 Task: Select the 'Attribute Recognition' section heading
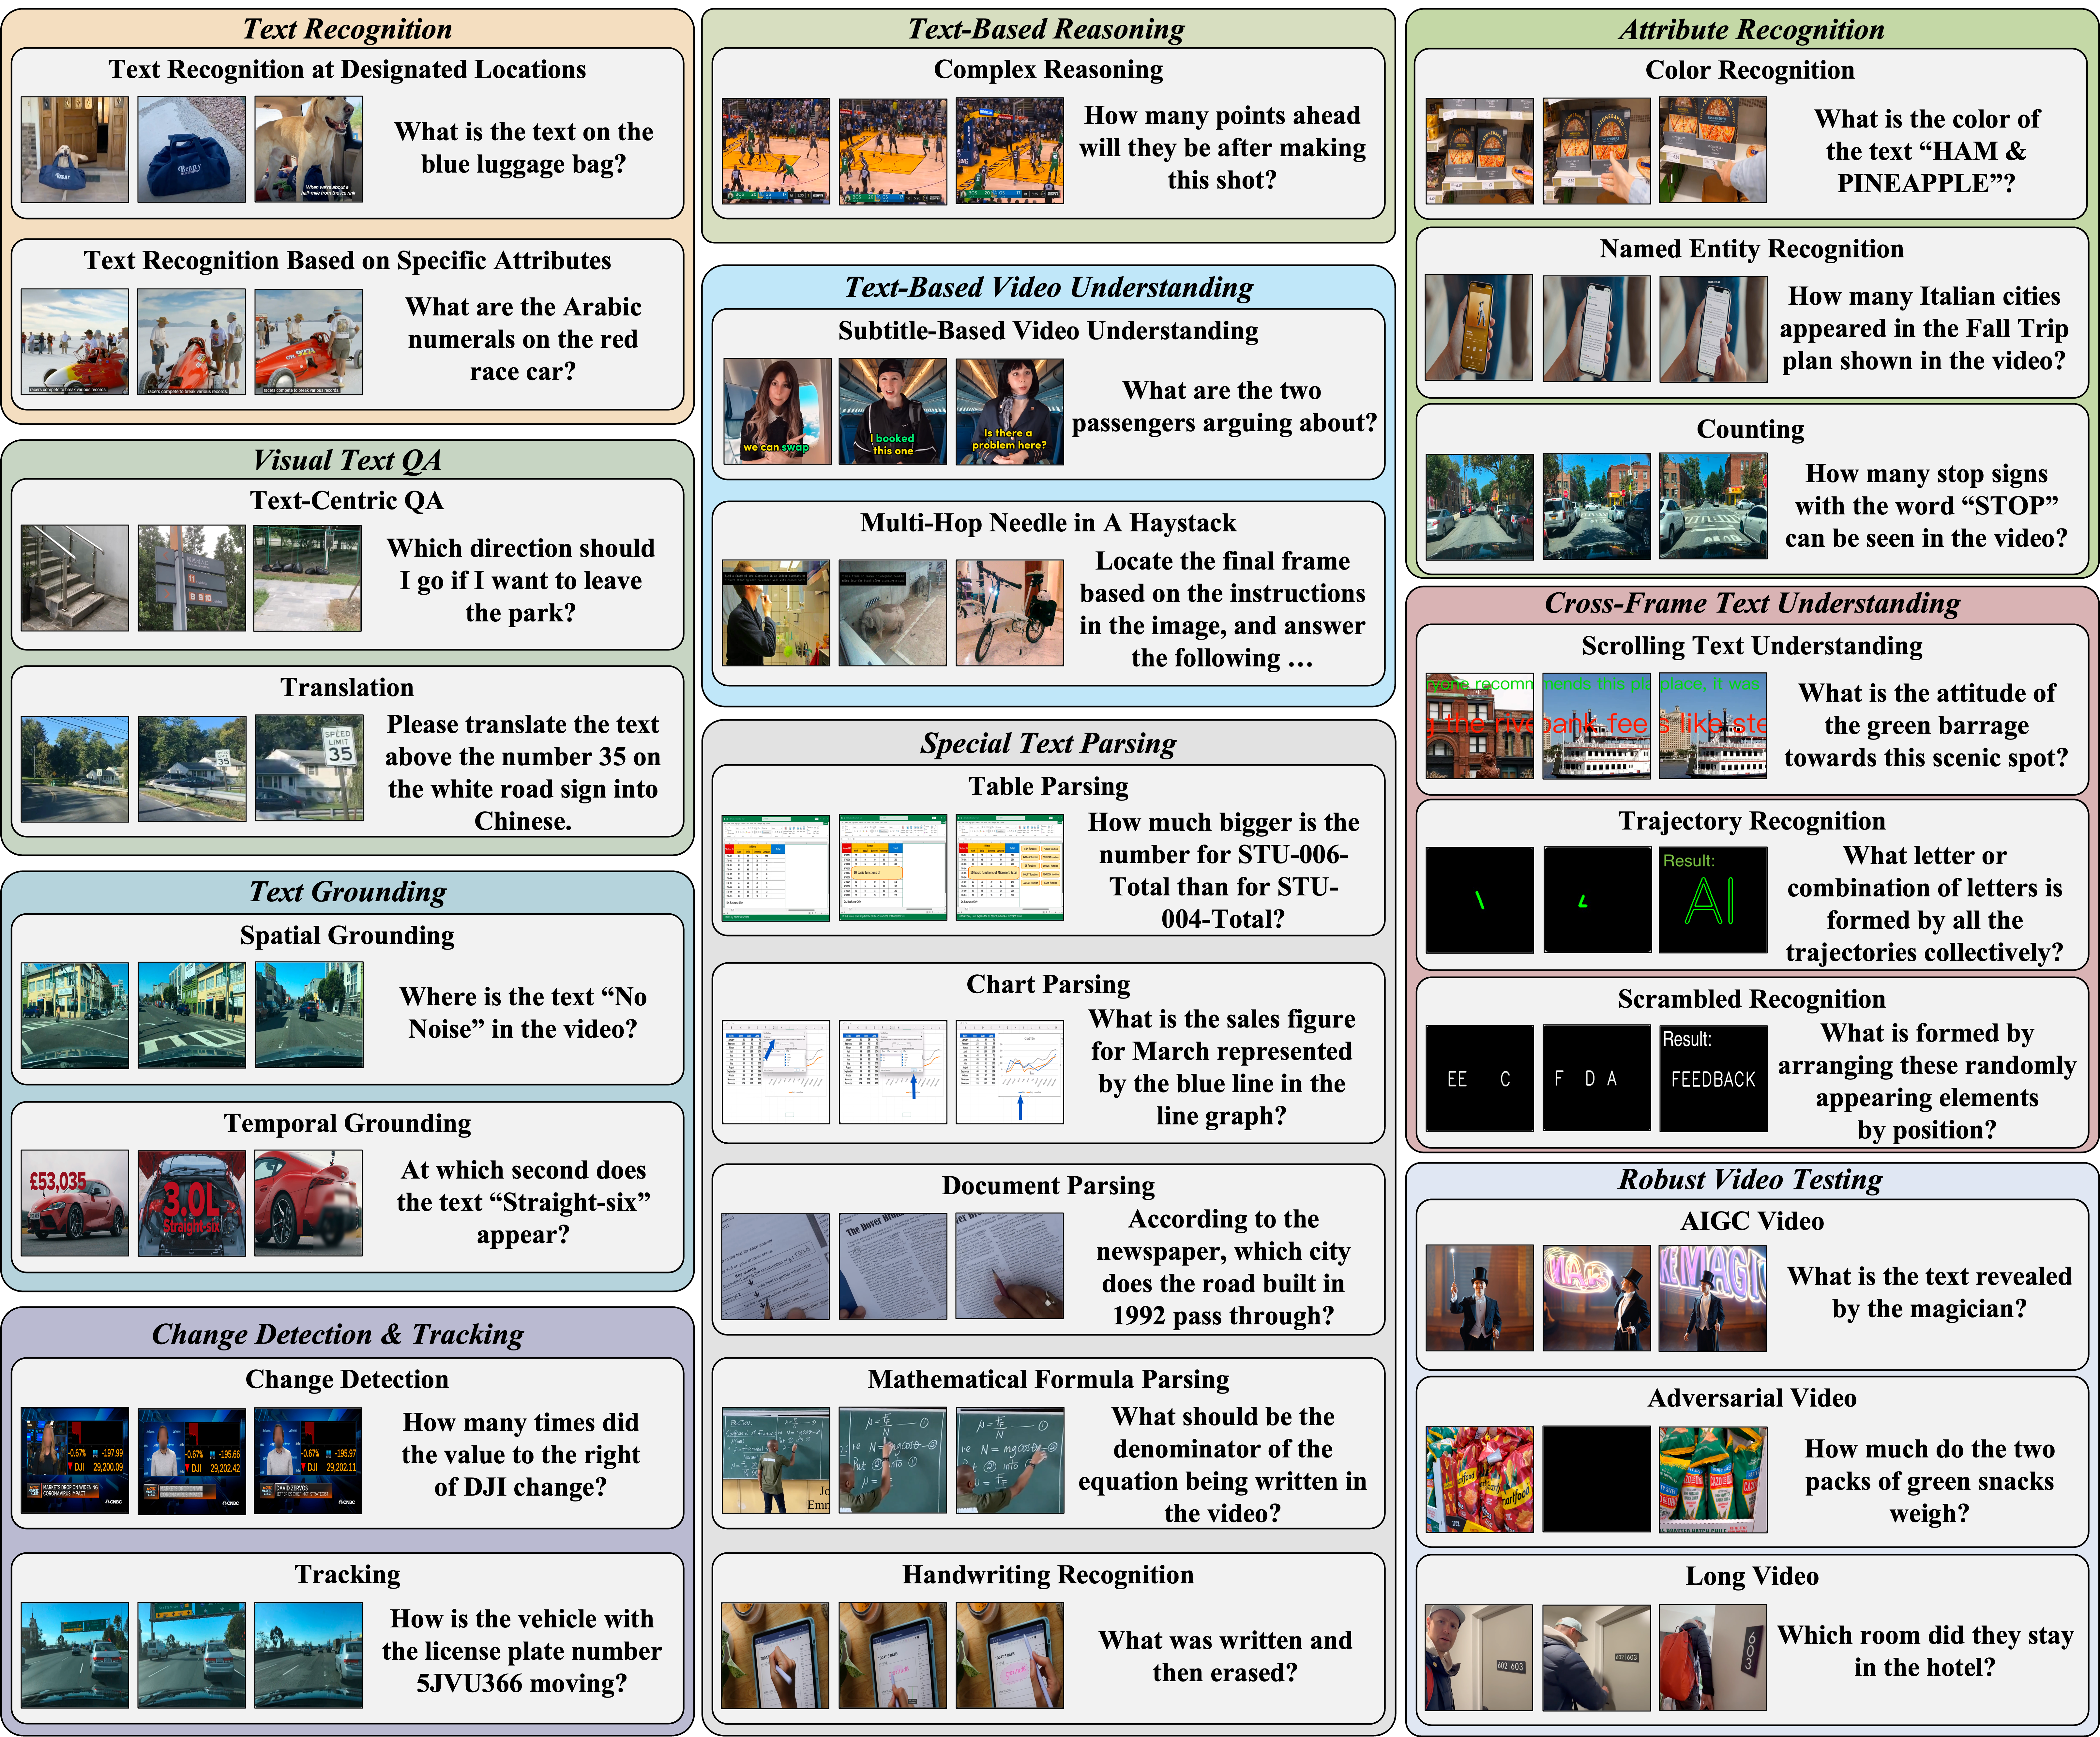click(x=1752, y=30)
